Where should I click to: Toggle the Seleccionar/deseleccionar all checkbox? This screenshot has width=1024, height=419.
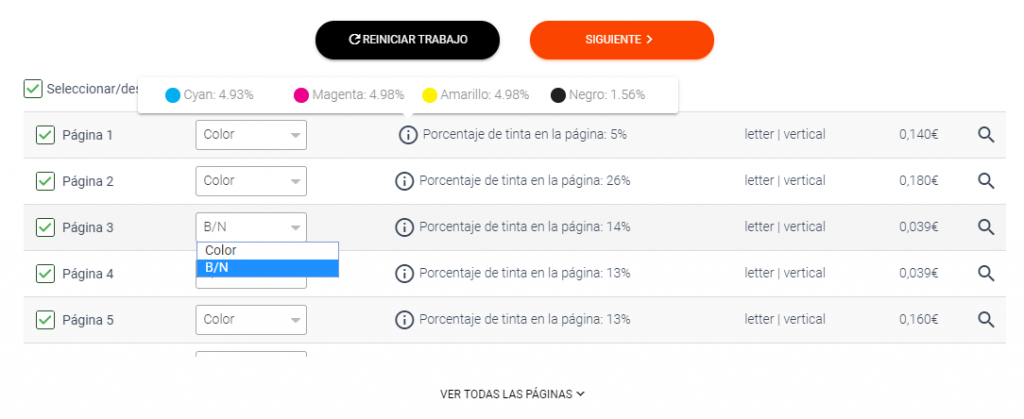click(x=33, y=89)
